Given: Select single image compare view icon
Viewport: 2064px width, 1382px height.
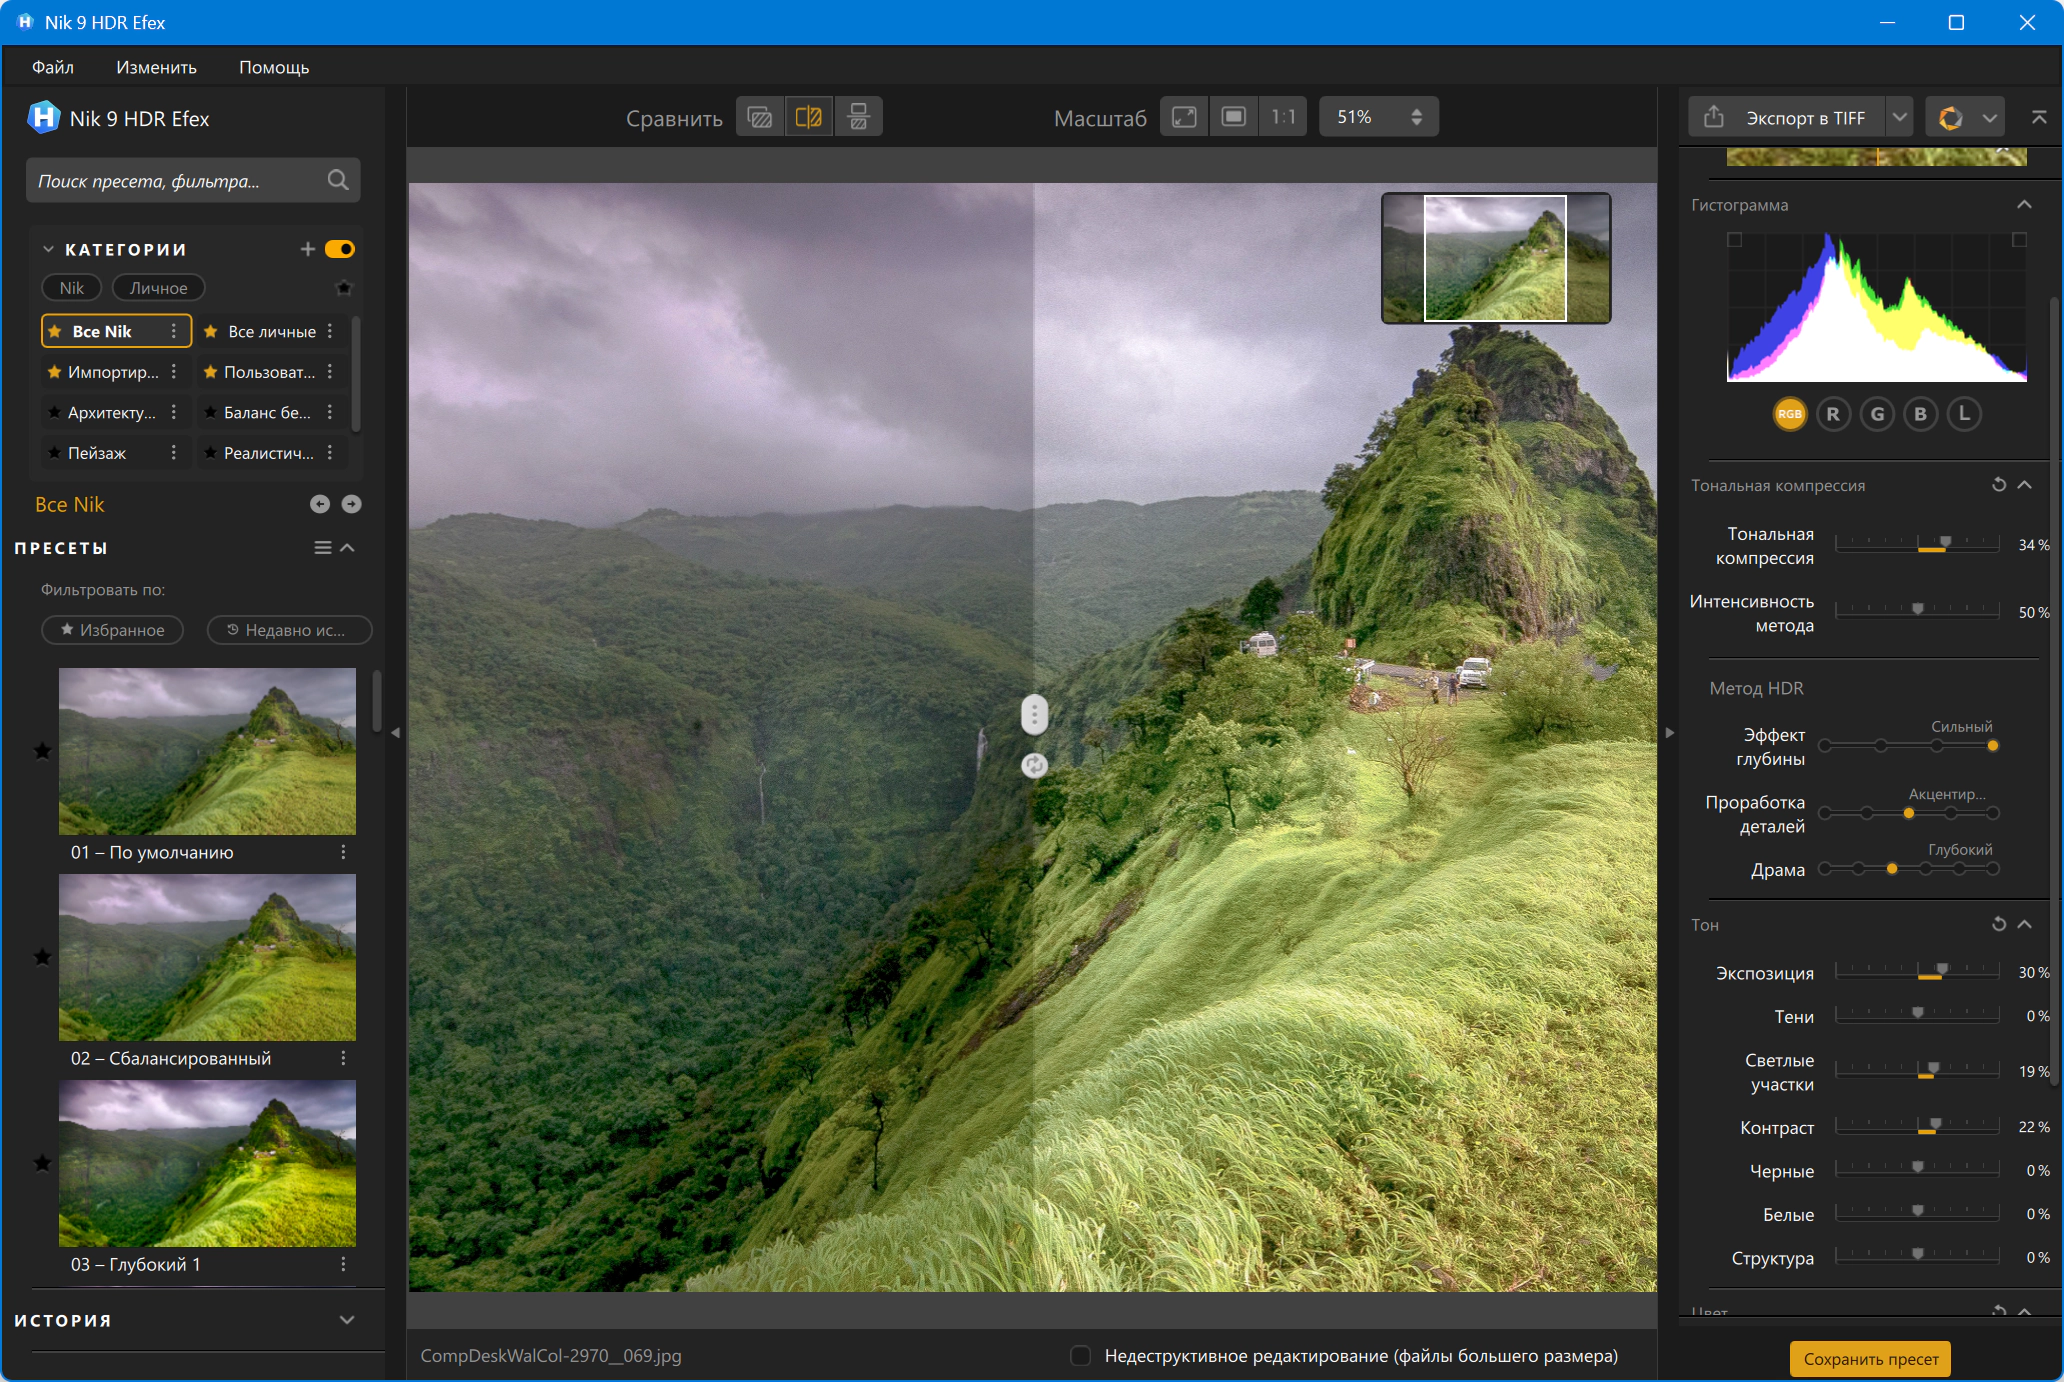Looking at the screenshot, I should 760,117.
